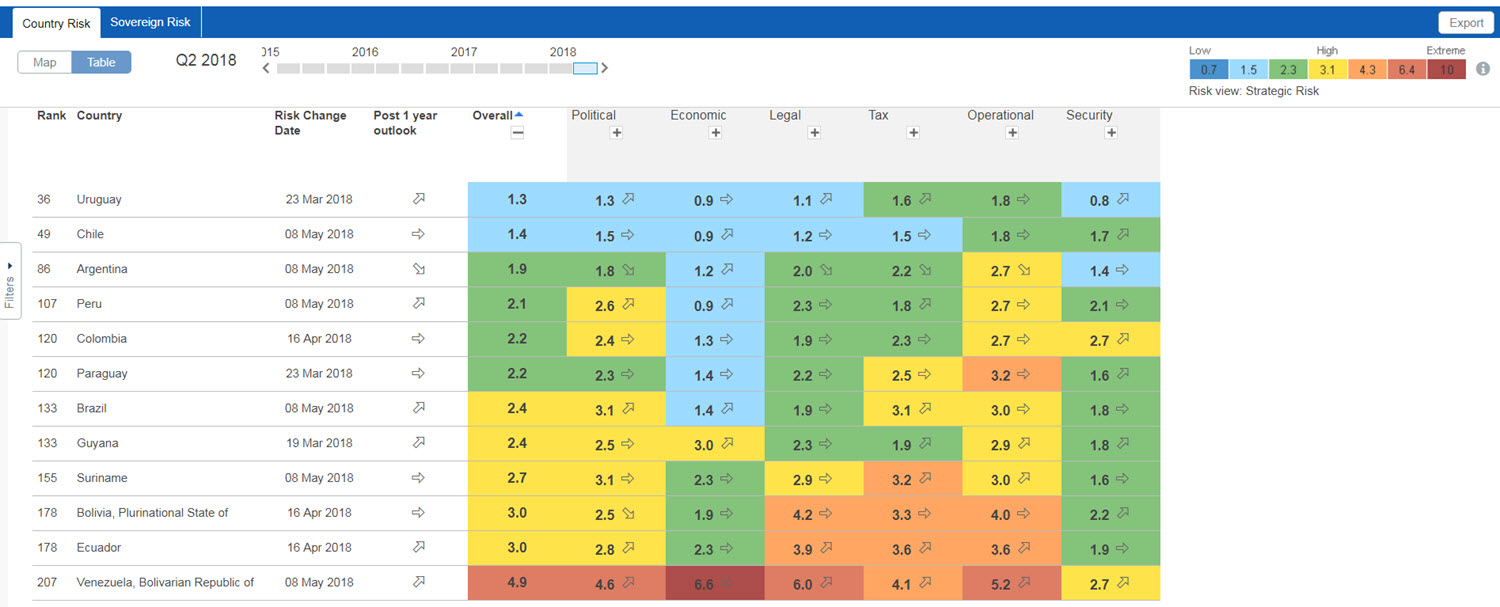
Task: Click the info icon beside risk legend
Action: [1483, 69]
